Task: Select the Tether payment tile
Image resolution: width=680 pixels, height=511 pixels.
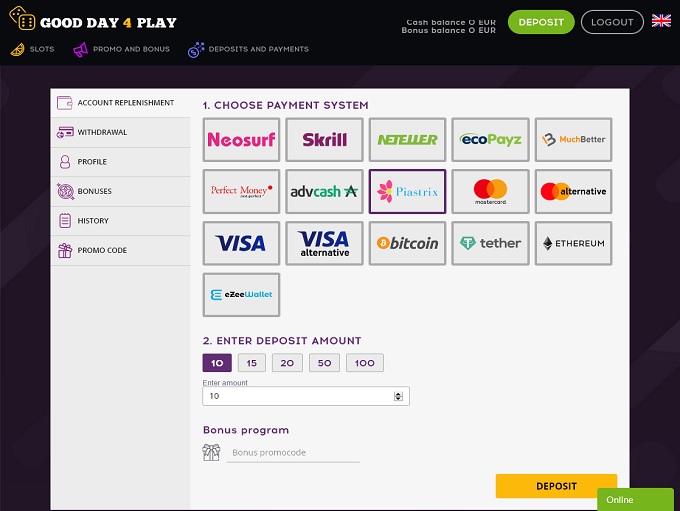Action: (490, 243)
